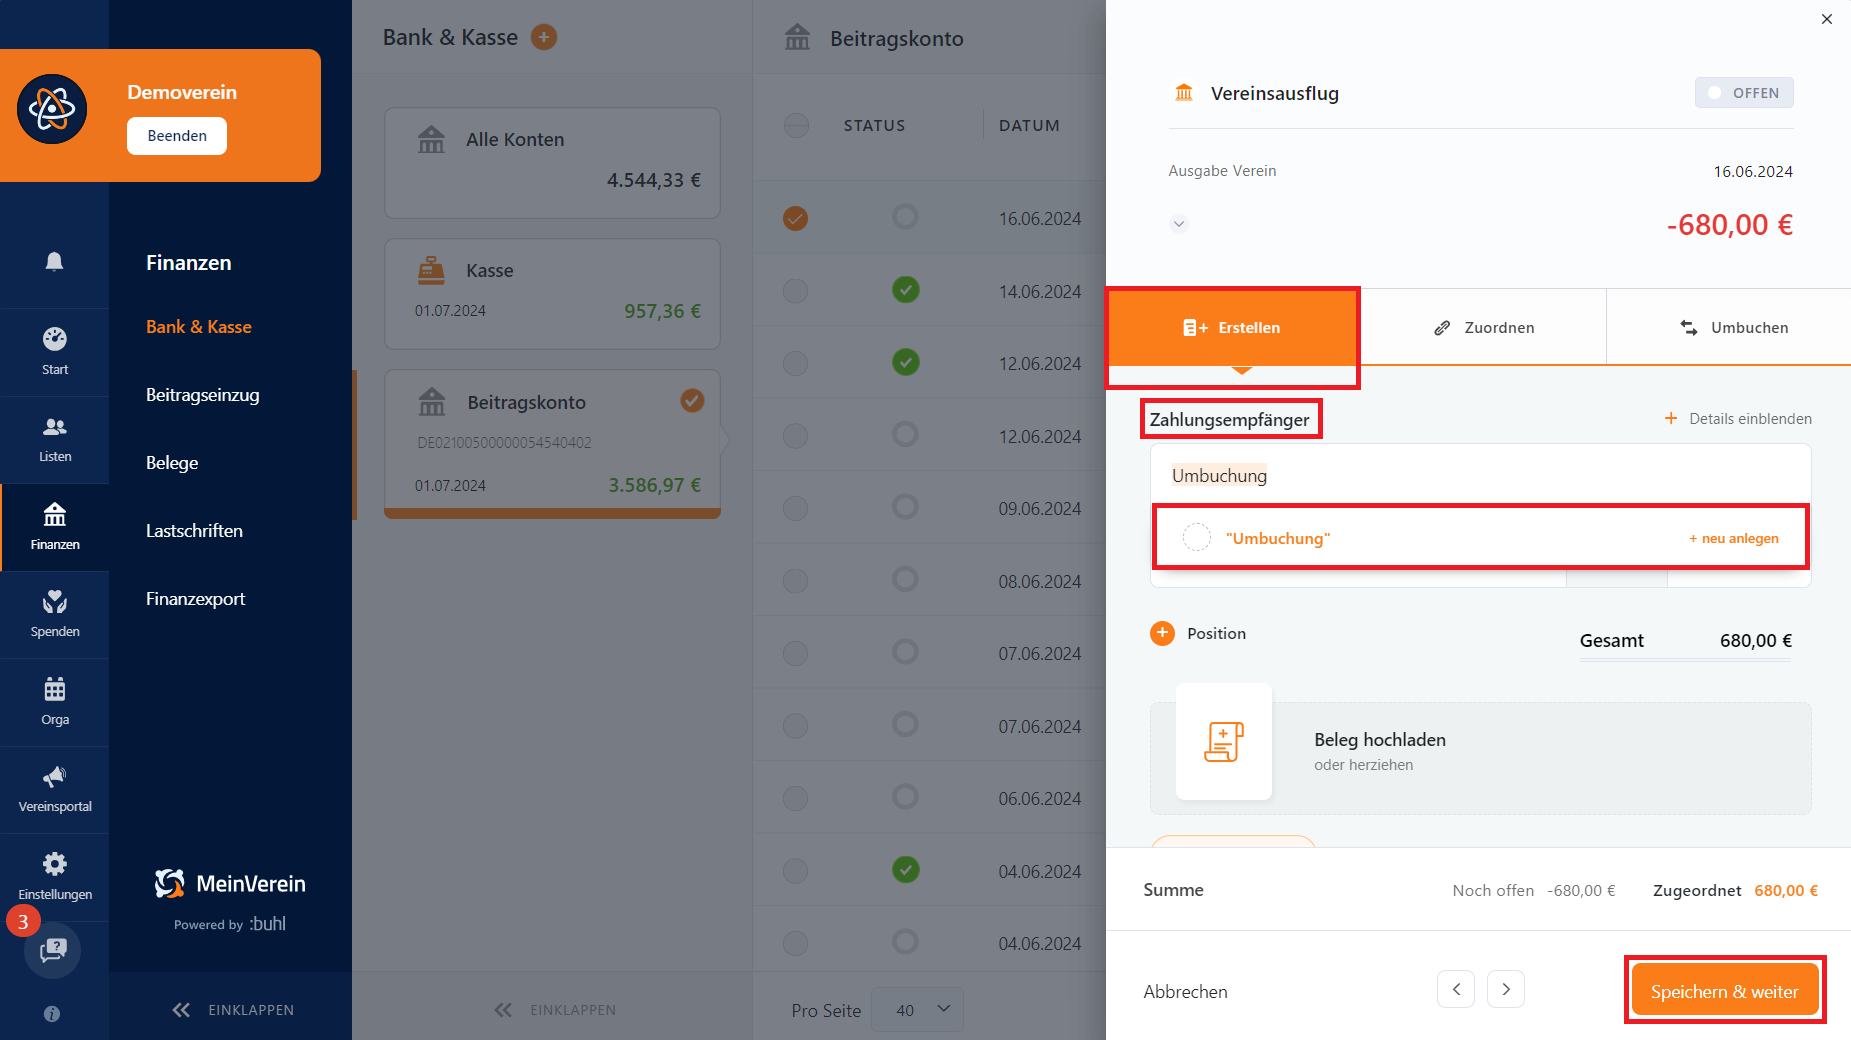The width and height of the screenshot is (1851, 1040).
Task: Select the "Umbuchung" radio option
Action: coord(1196,537)
